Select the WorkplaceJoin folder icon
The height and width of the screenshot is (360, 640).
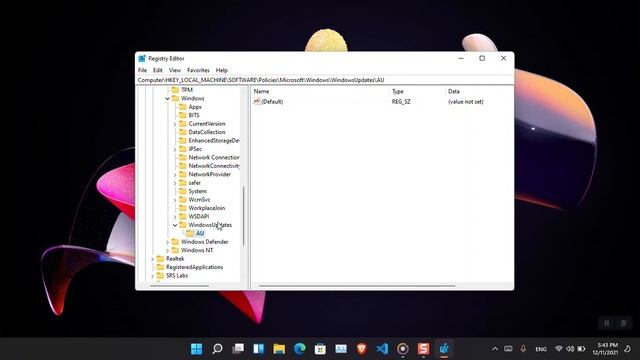[183, 208]
